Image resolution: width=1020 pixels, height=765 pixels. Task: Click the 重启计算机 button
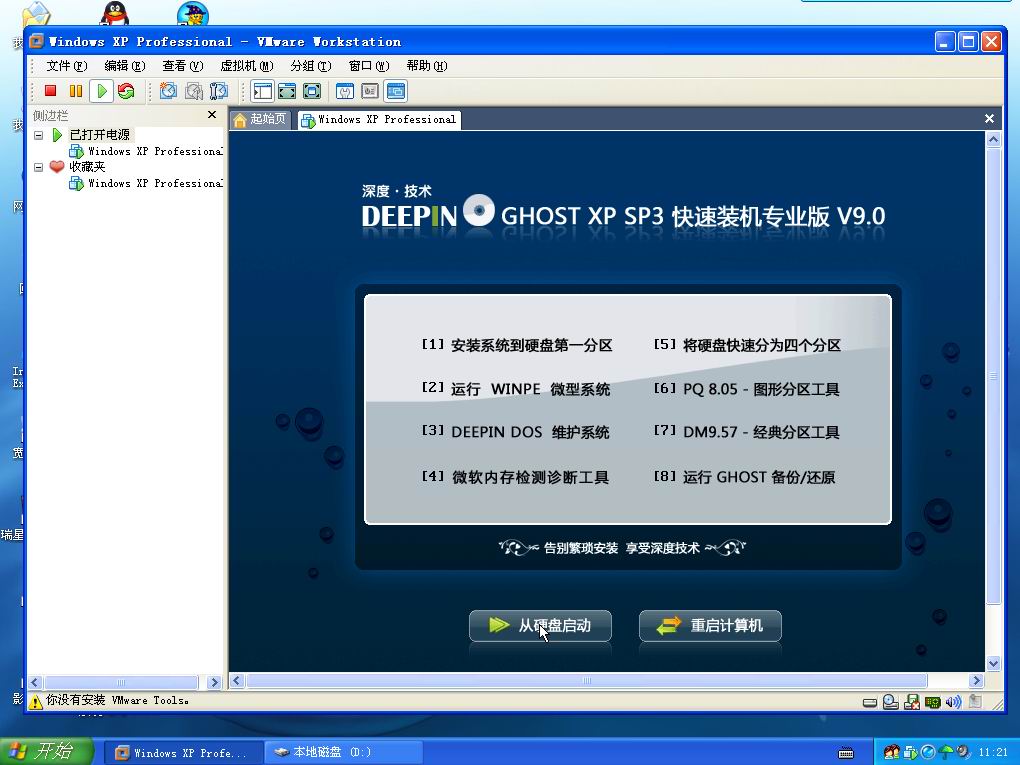click(x=710, y=626)
